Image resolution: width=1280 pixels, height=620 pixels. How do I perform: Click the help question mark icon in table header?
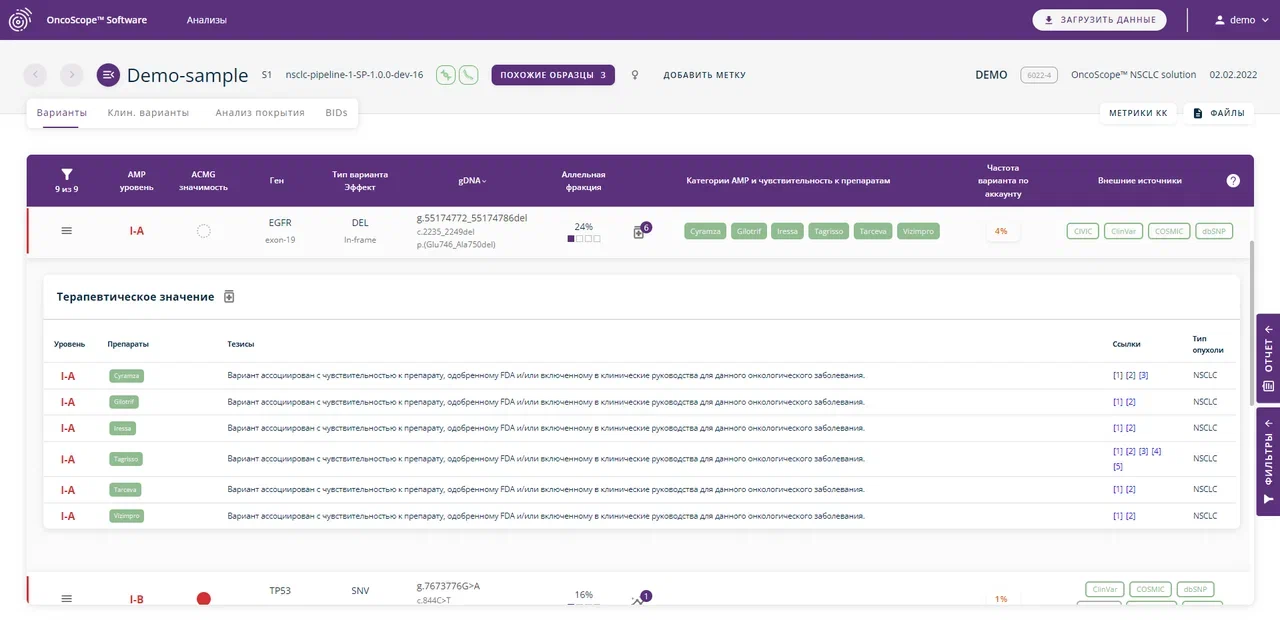(x=1233, y=181)
